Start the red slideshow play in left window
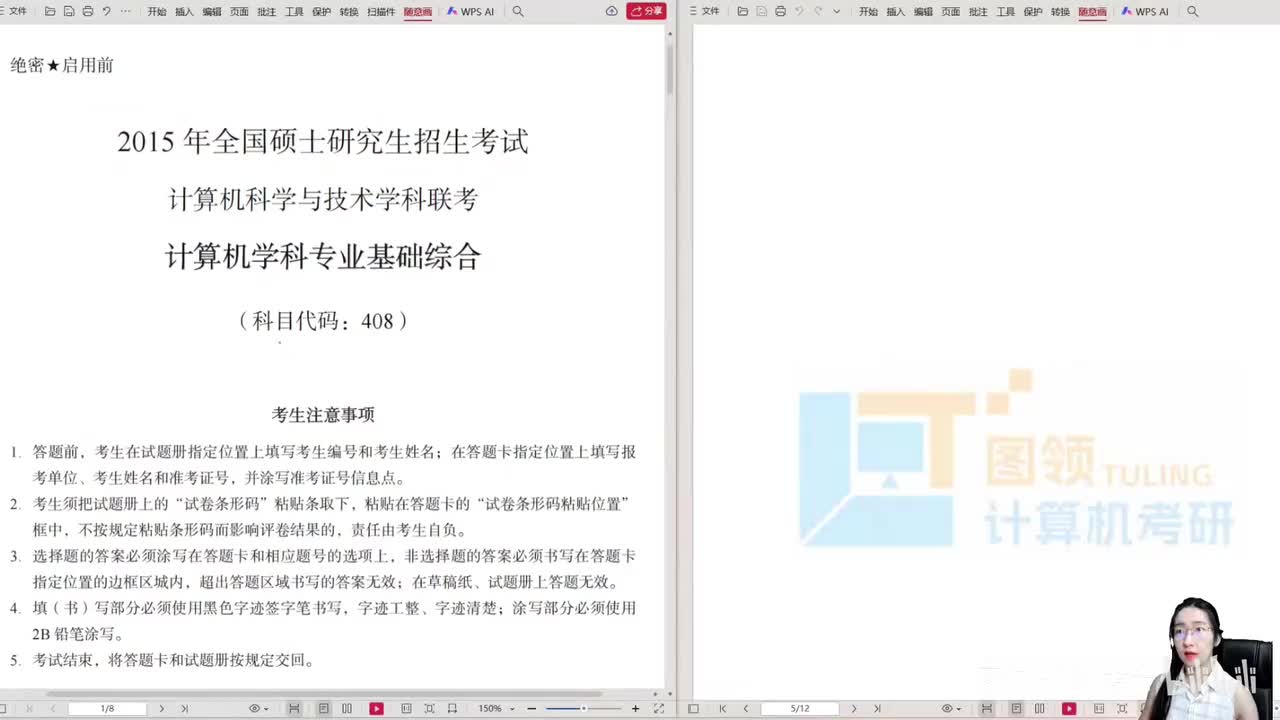Viewport: 1280px width, 720px height. tap(376, 708)
